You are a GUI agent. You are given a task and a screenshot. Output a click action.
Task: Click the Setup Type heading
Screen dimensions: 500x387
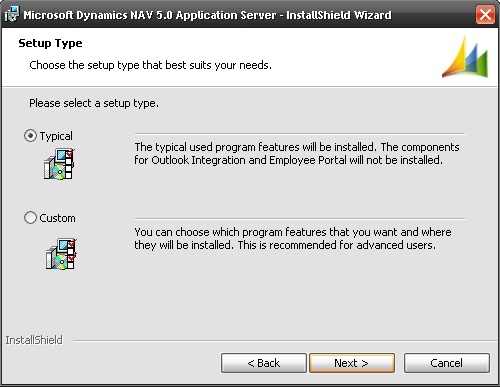tap(50, 43)
